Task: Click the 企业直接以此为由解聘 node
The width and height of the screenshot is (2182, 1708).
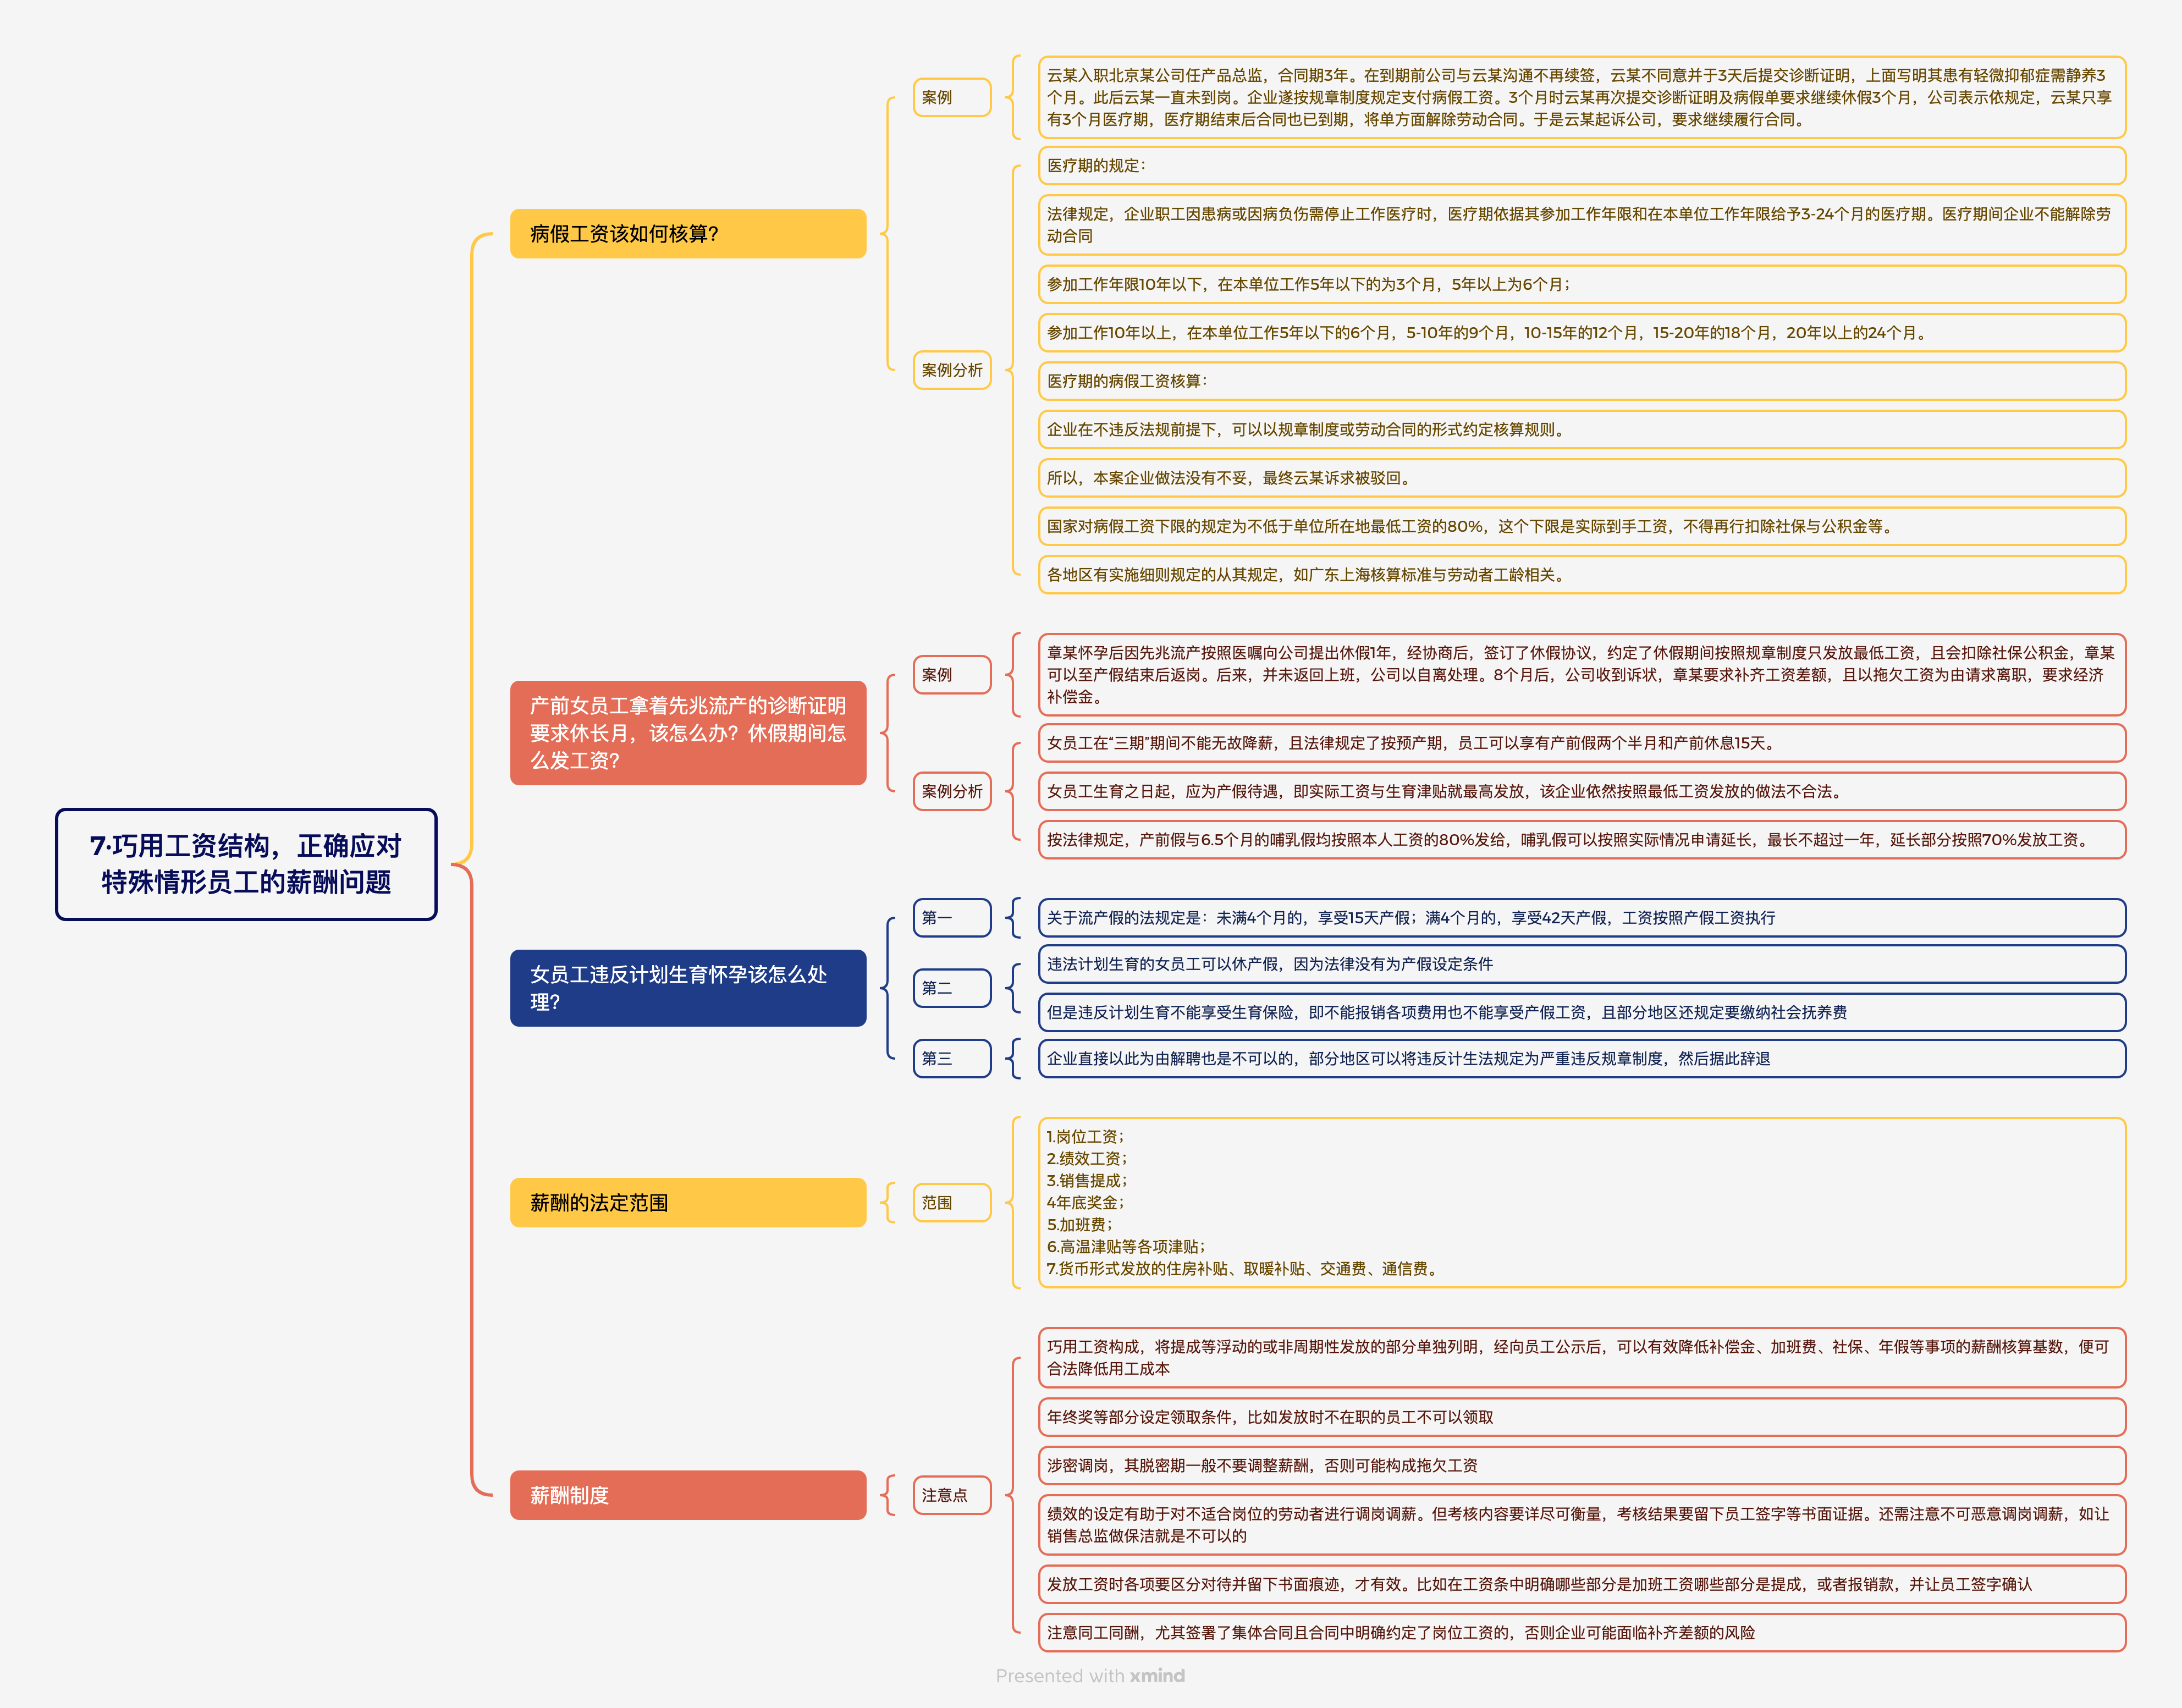Action: tap(1582, 1058)
